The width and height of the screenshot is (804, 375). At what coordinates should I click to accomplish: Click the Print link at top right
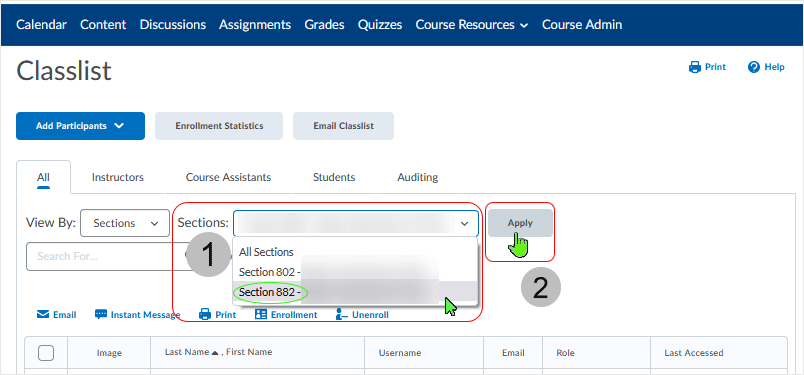pos(715,67)
